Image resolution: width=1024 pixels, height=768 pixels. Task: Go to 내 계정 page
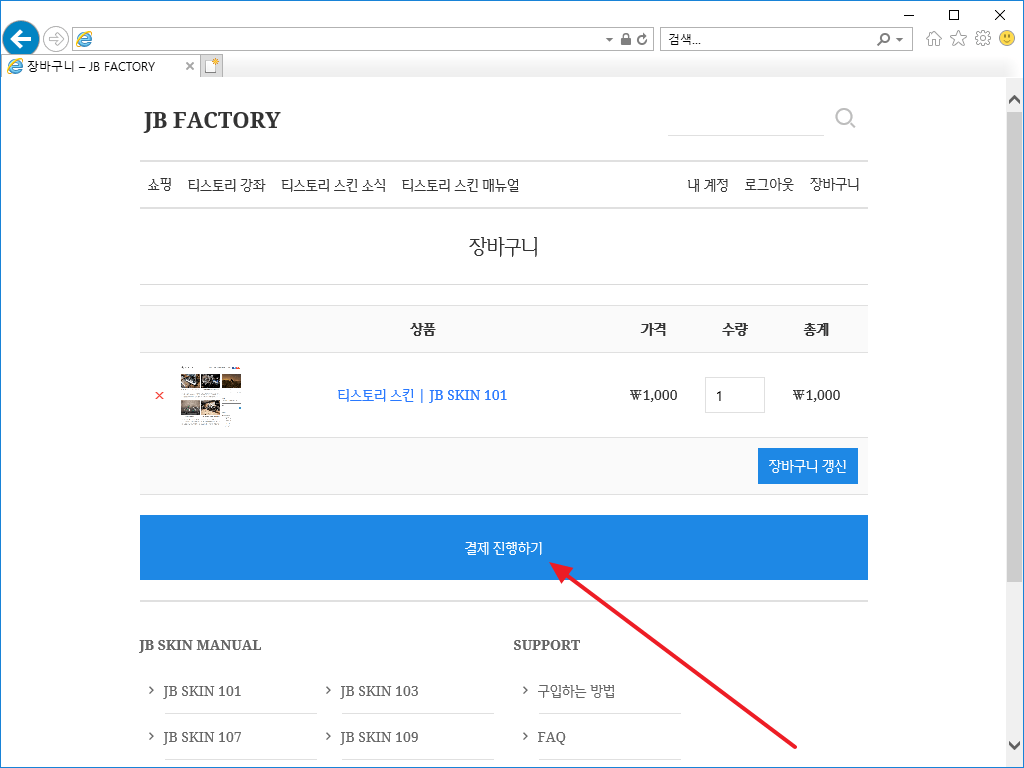pyautogui.click(x=708, y=185)
